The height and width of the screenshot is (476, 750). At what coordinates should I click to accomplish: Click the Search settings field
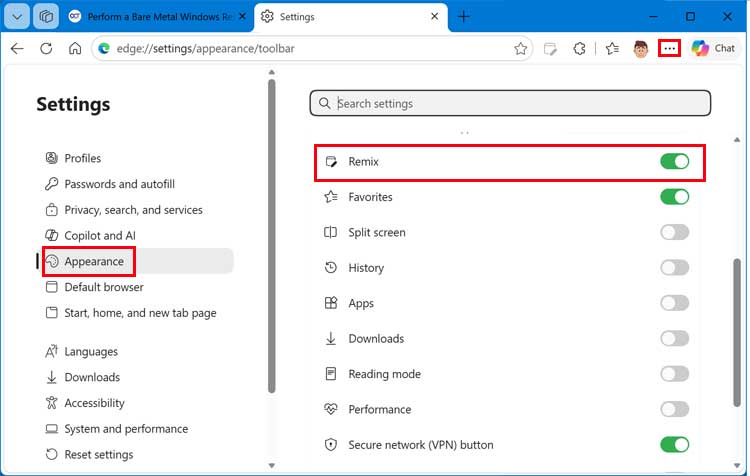(510, 103)
